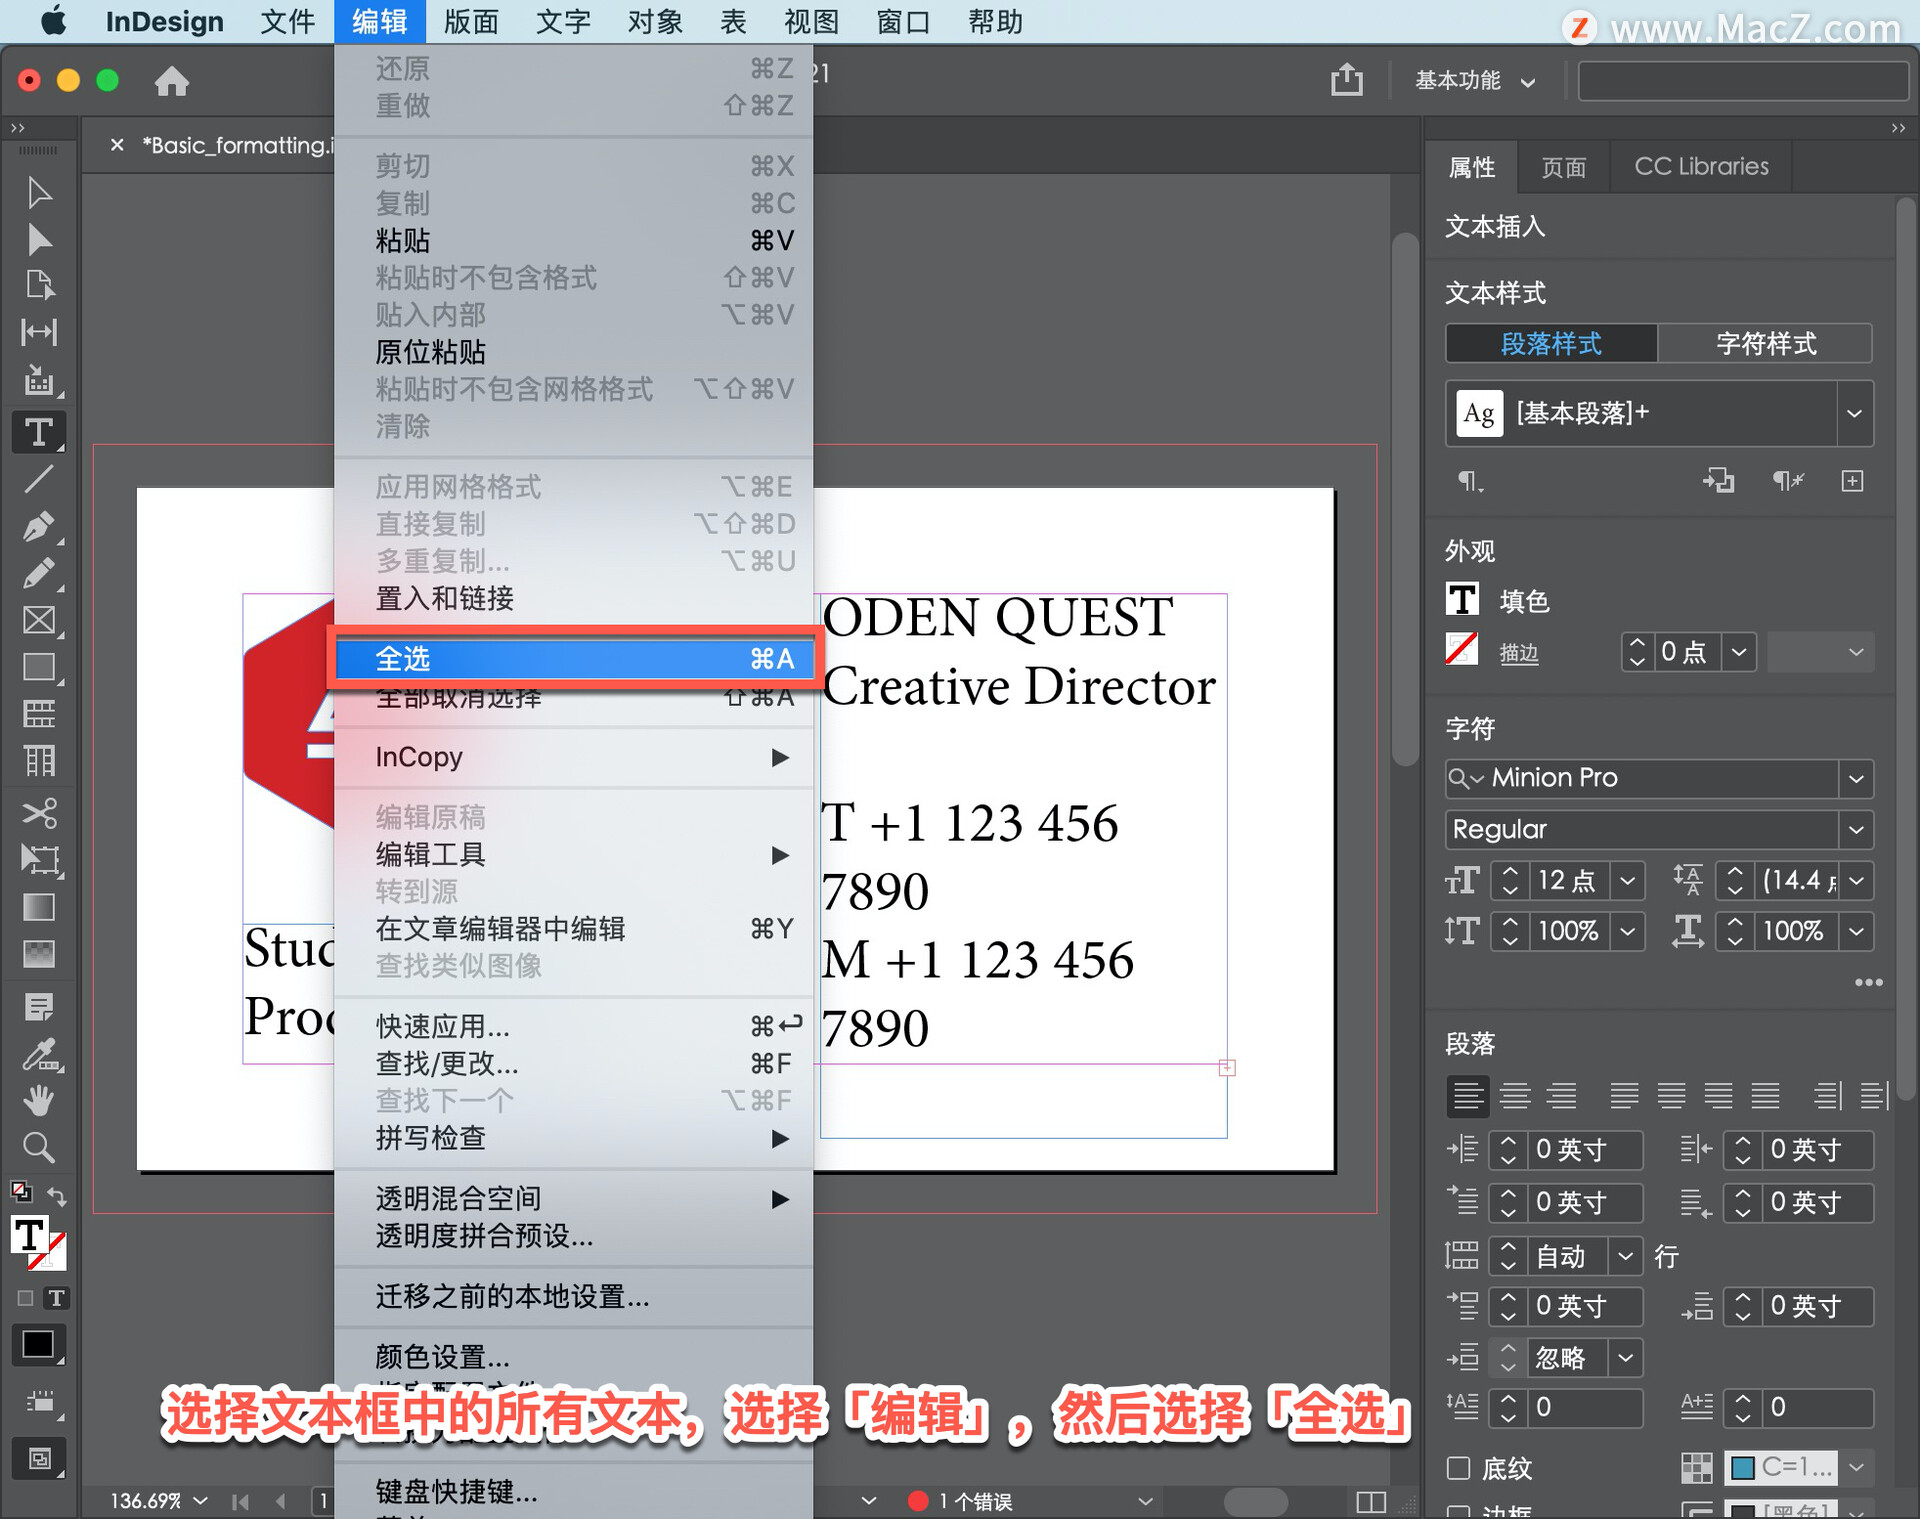Click the 填色 fill T swatch
This screenshot has width=1920, height=1519.
(1462, 599)
